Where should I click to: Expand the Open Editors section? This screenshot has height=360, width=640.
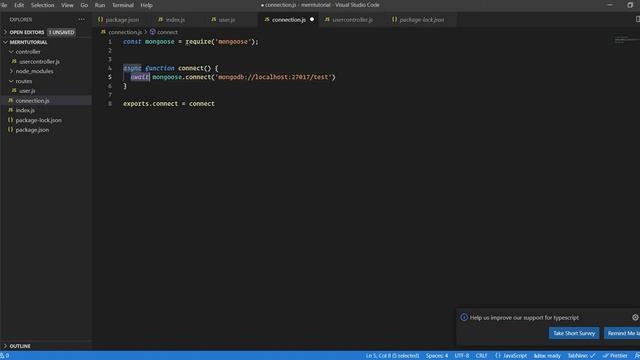point(27,32)
